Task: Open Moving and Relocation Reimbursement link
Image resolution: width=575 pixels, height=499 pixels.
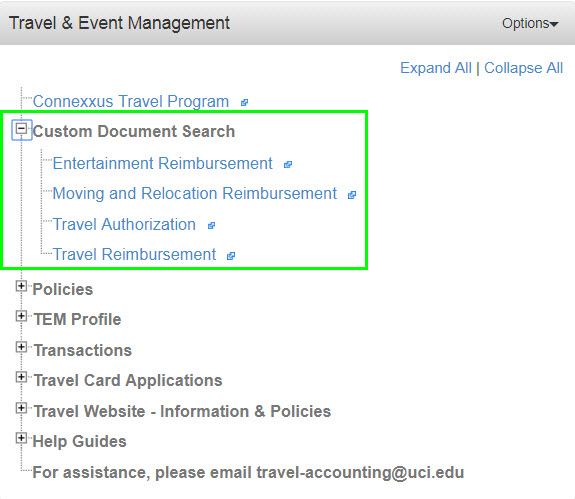Action: pyautogui.click(x=195, y=194)
